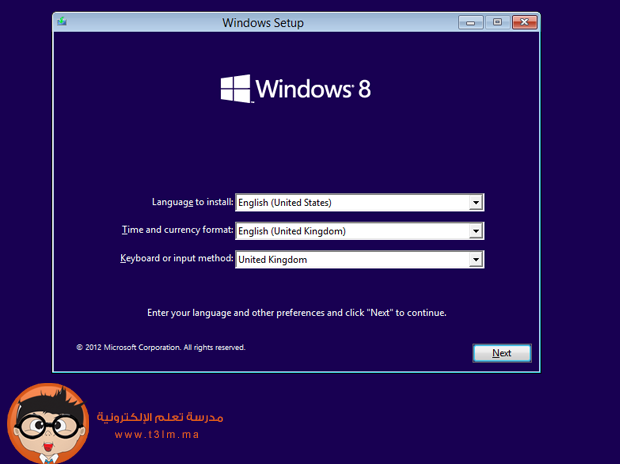Select the English (United States) language field
Screen dimensions: 620x464
click(x=350, y=203)
